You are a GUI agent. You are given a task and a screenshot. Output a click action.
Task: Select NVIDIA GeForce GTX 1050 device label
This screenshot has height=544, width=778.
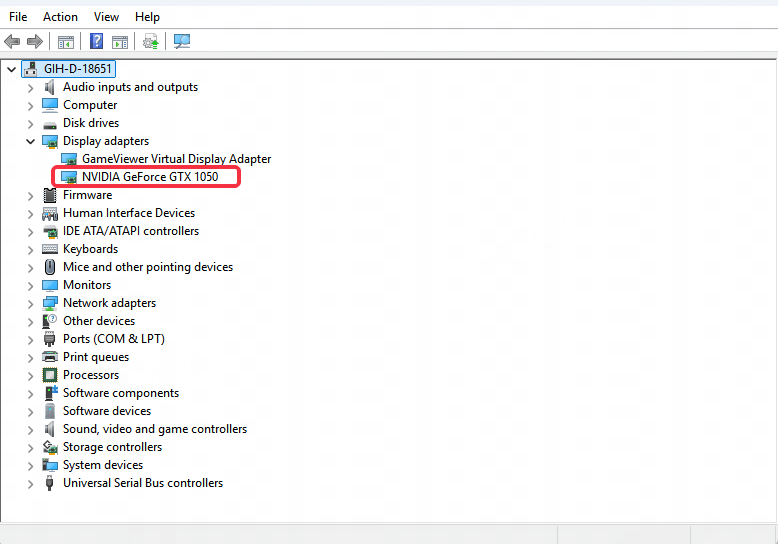150,177
